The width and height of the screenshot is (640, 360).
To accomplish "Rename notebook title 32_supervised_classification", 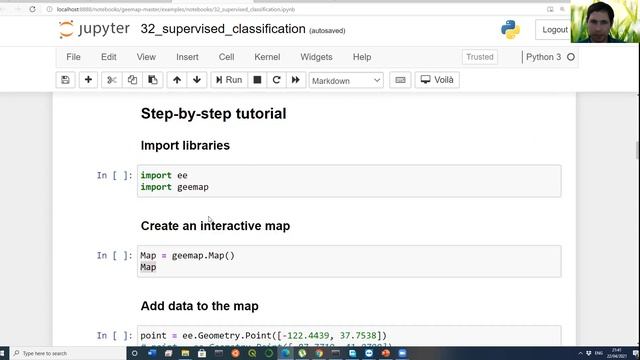I will click(223, 29).
